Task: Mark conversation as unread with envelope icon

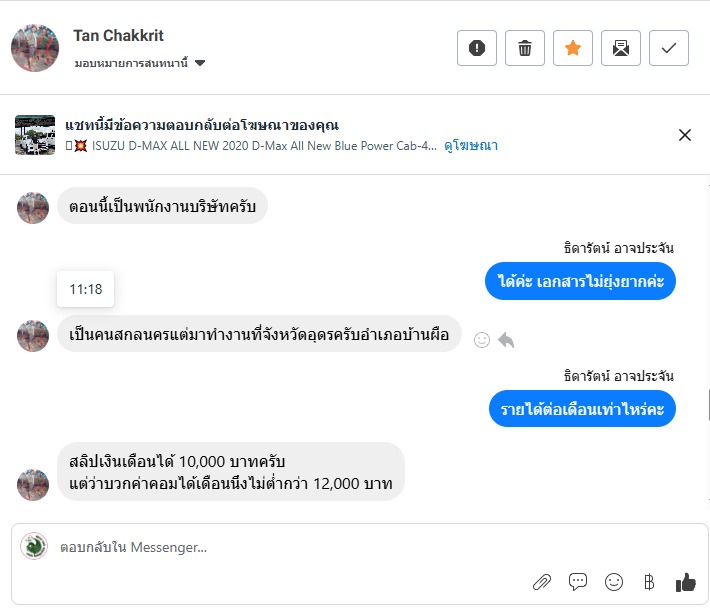Action: pos(621,48)
